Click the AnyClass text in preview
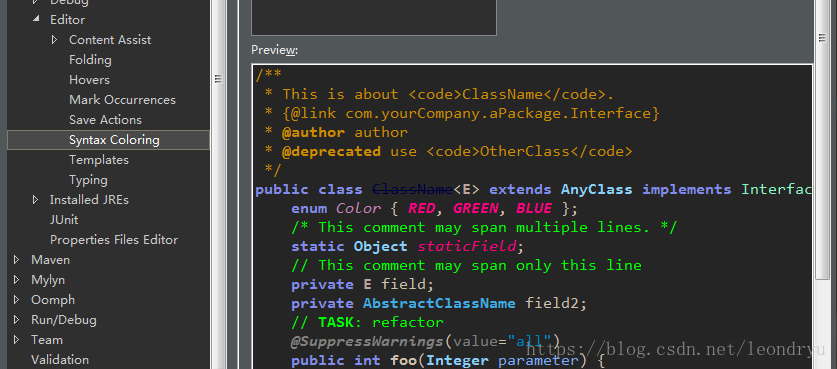837x369 pixels. (596, 189)
